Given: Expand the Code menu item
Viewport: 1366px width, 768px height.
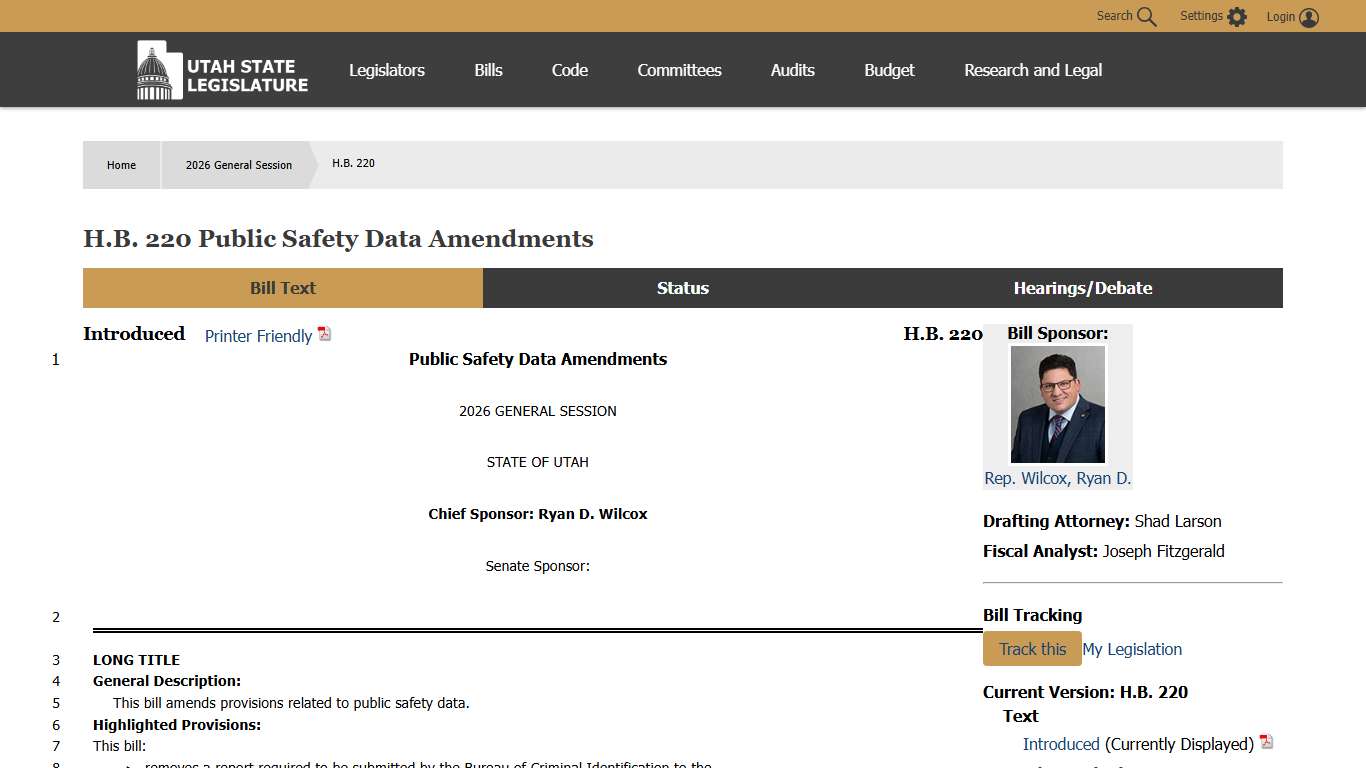Looking at the screenshot, I should coord(569,70).
